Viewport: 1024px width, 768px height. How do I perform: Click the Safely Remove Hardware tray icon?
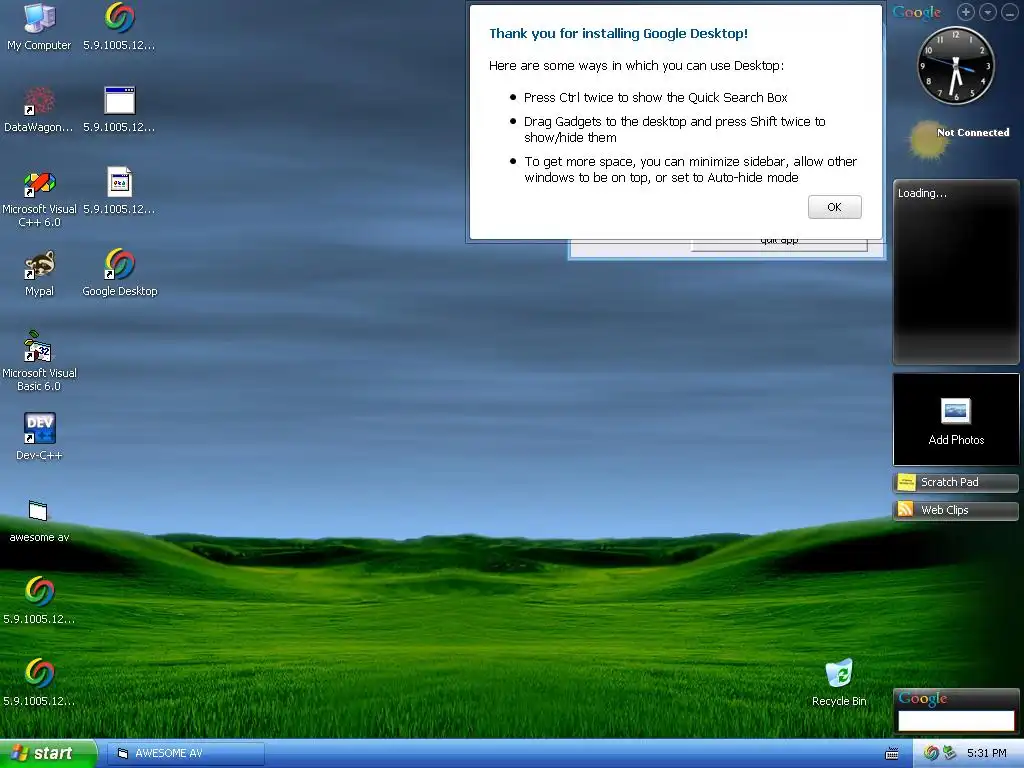click(x=949, y=754)
